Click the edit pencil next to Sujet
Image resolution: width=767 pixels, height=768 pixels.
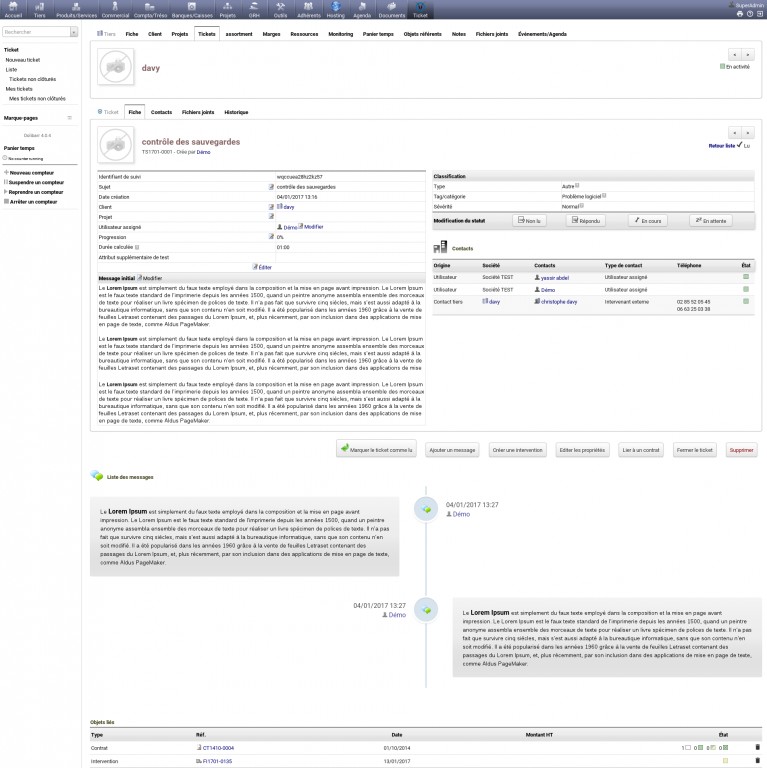point(271,187)
